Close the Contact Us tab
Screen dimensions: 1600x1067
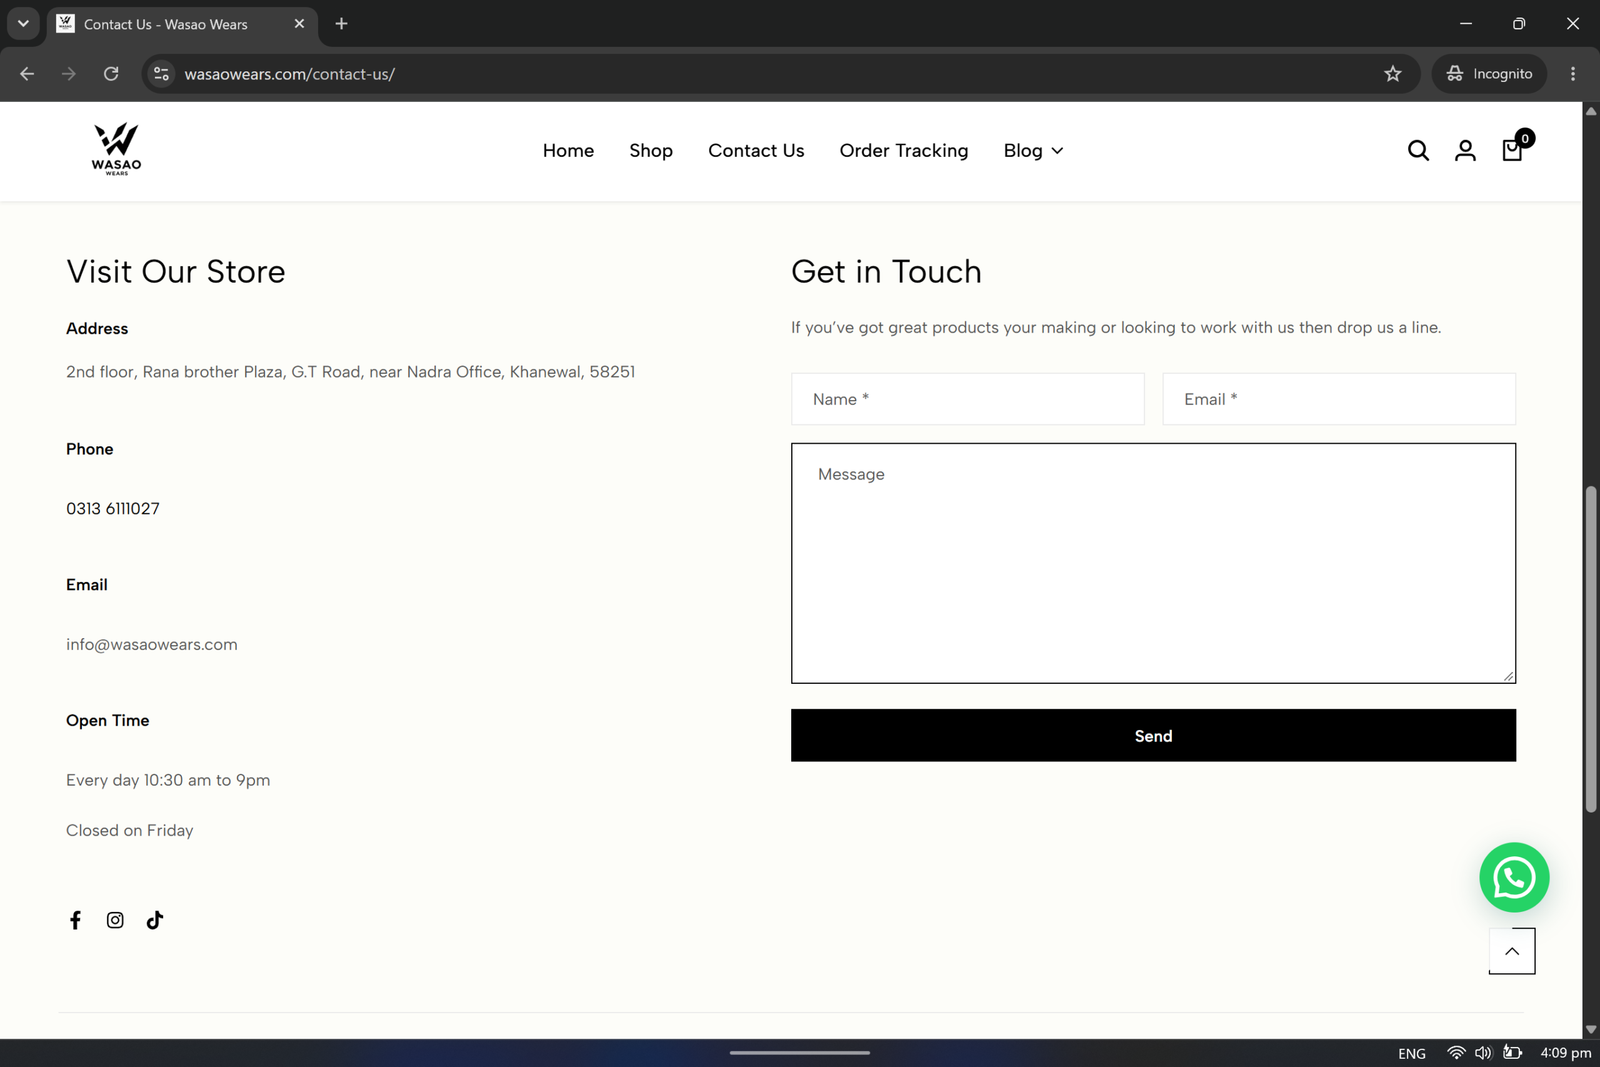(x=299, y=24)
